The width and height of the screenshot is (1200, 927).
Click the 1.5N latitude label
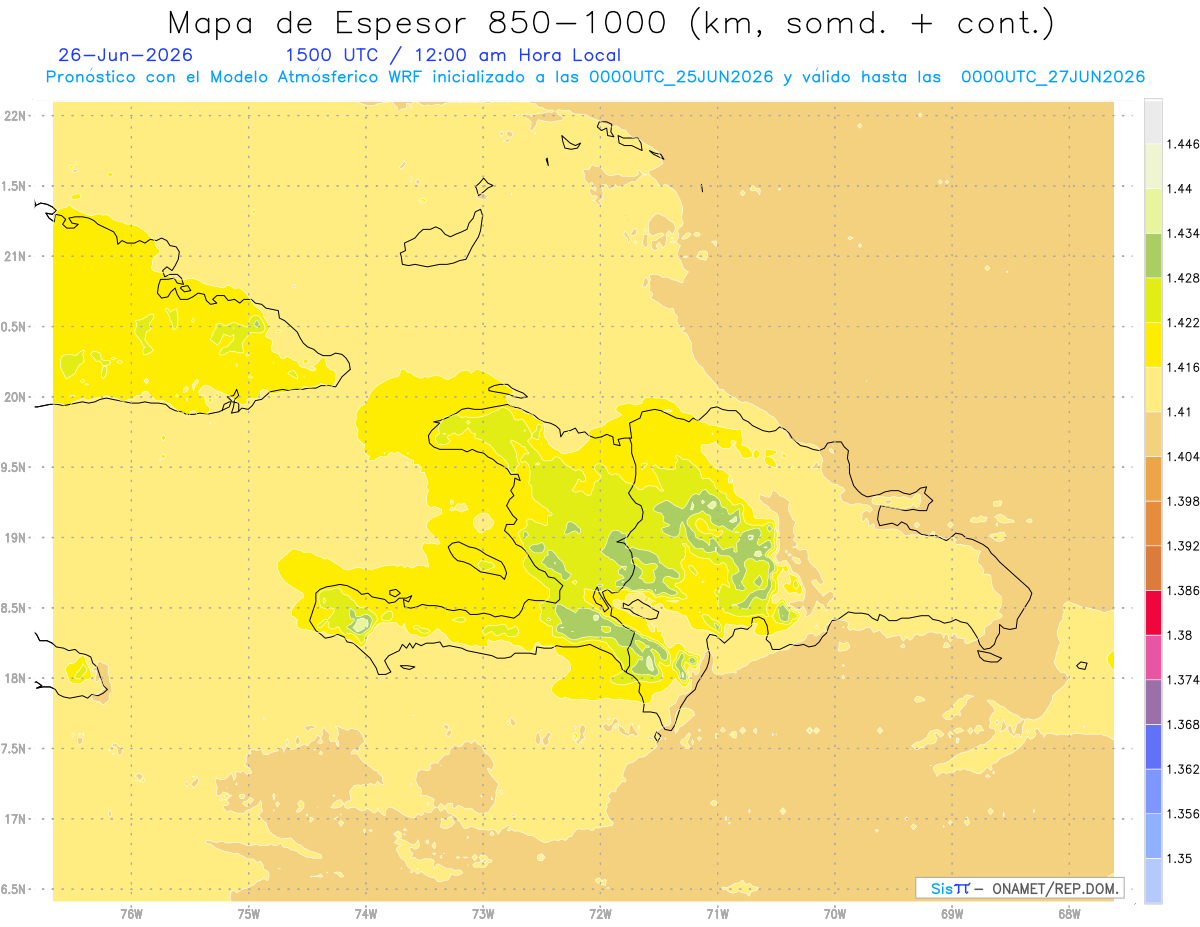[x=15, y=186]
